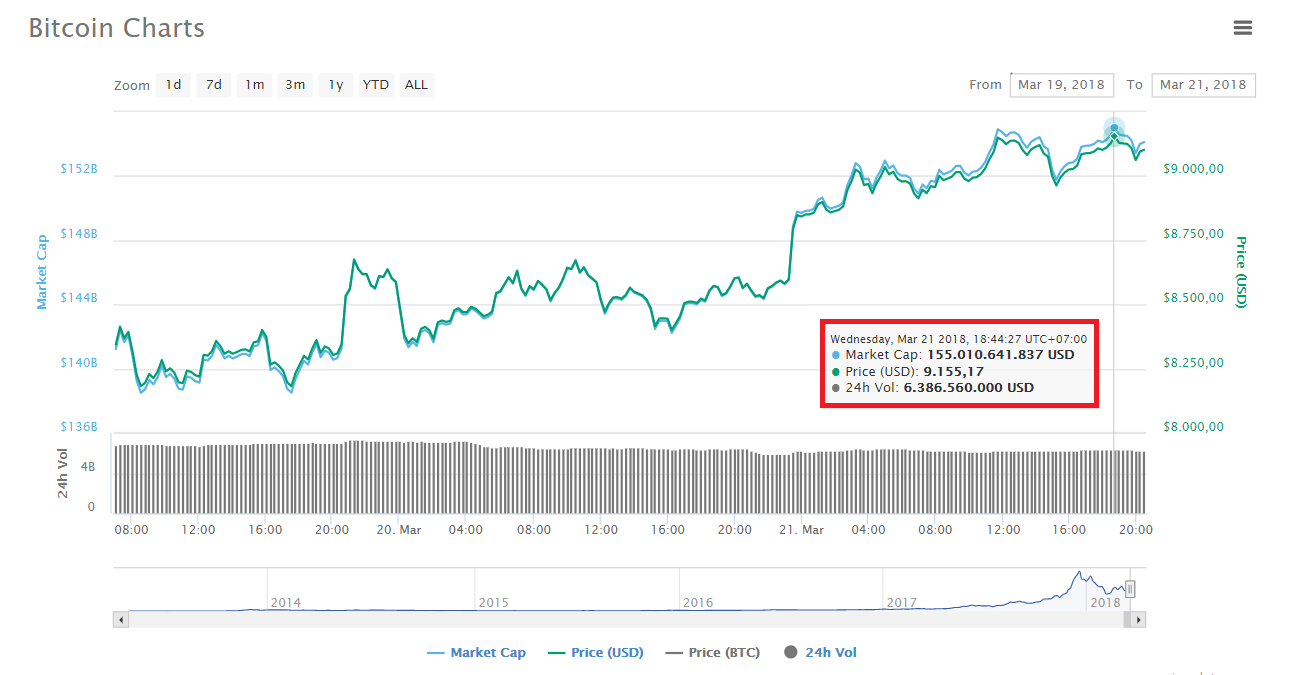Click the From date field

tap(1061, 85)
